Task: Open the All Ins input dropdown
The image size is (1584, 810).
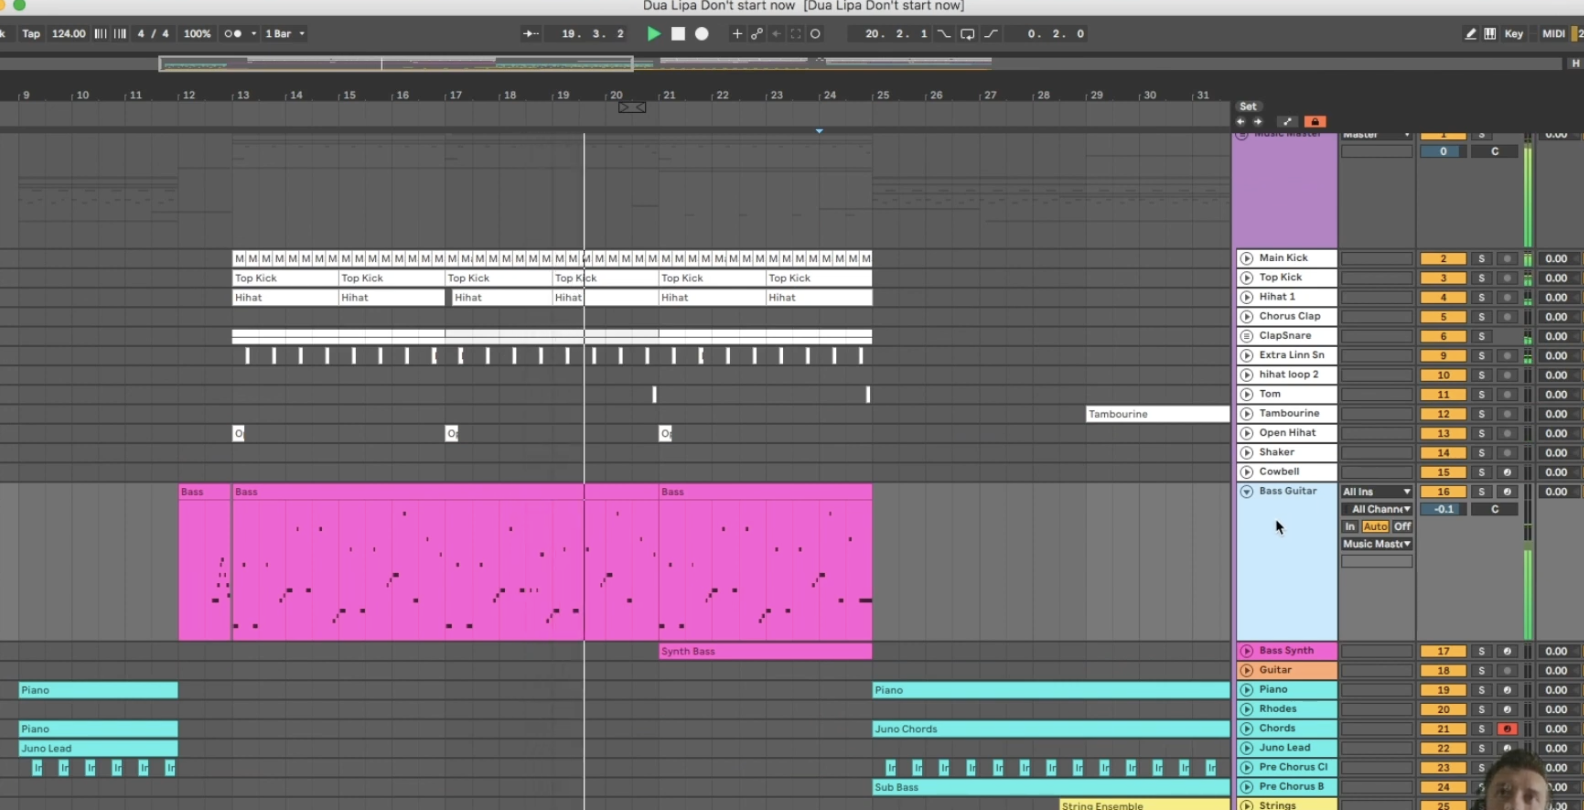Action: 1376,492
